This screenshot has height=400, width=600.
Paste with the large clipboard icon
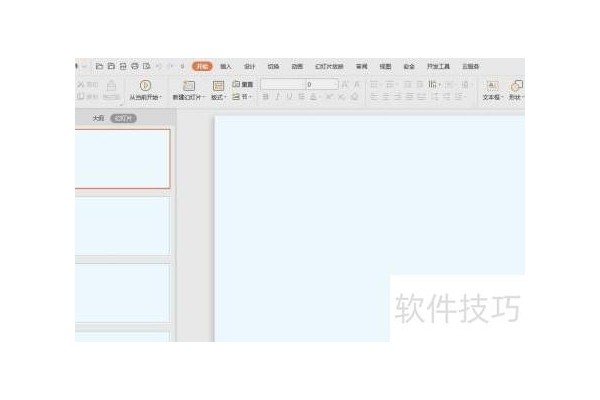111,85
